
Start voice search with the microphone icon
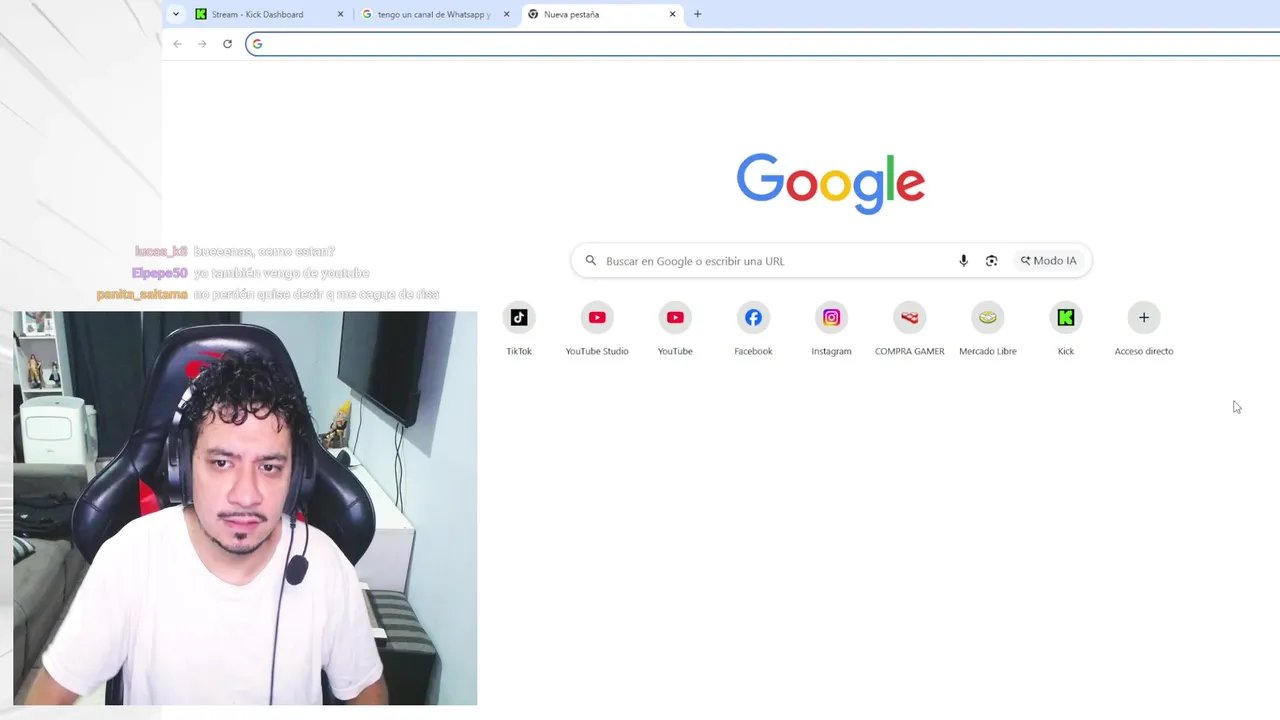tap(964, 261)
